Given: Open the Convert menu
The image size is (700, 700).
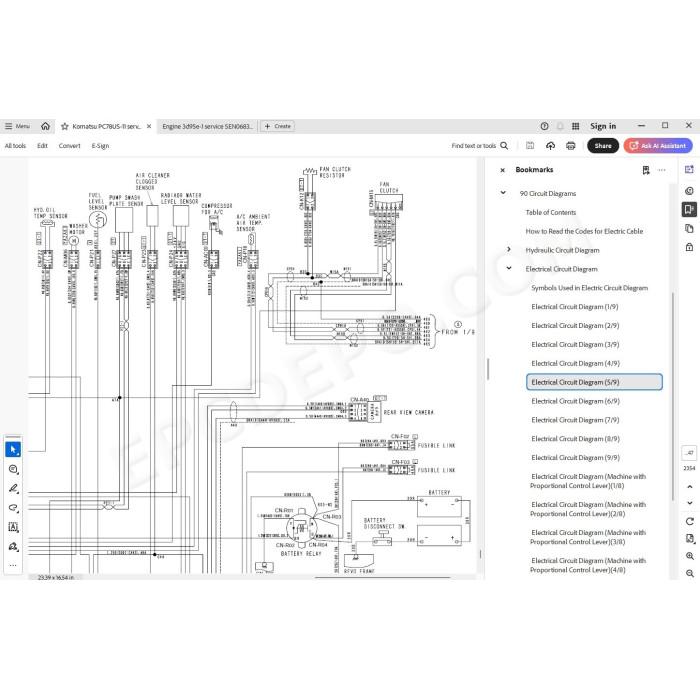Looking at the screenshot, I should coord(70,146).
